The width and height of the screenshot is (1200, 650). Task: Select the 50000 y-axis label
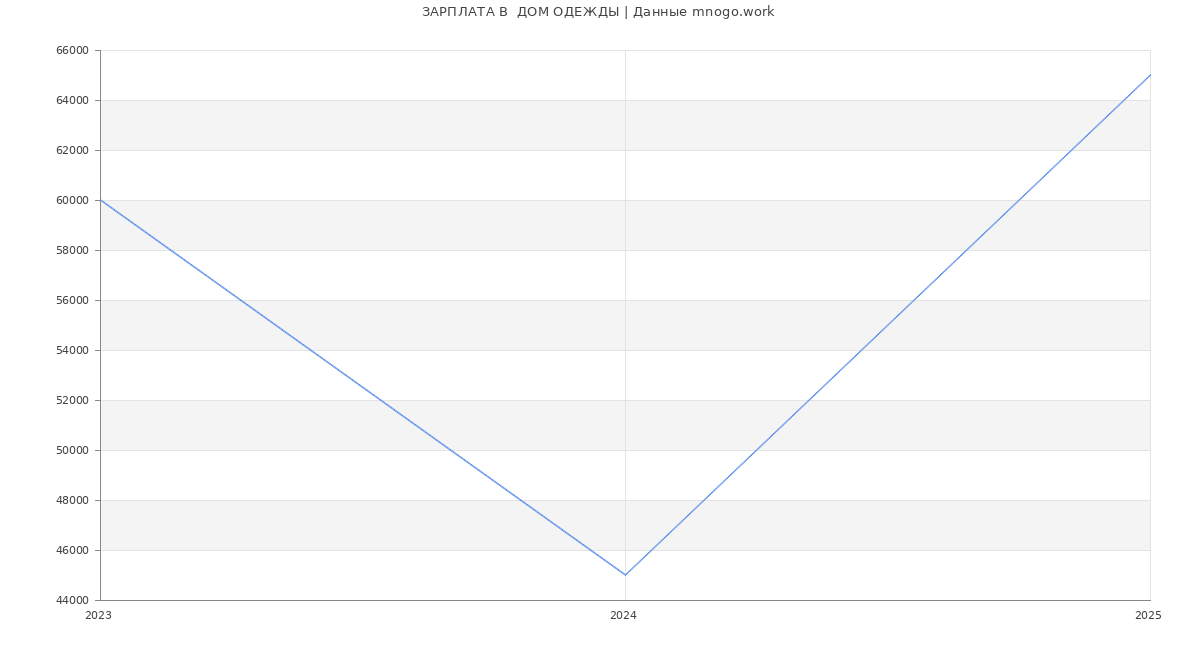tap(72, 450)
